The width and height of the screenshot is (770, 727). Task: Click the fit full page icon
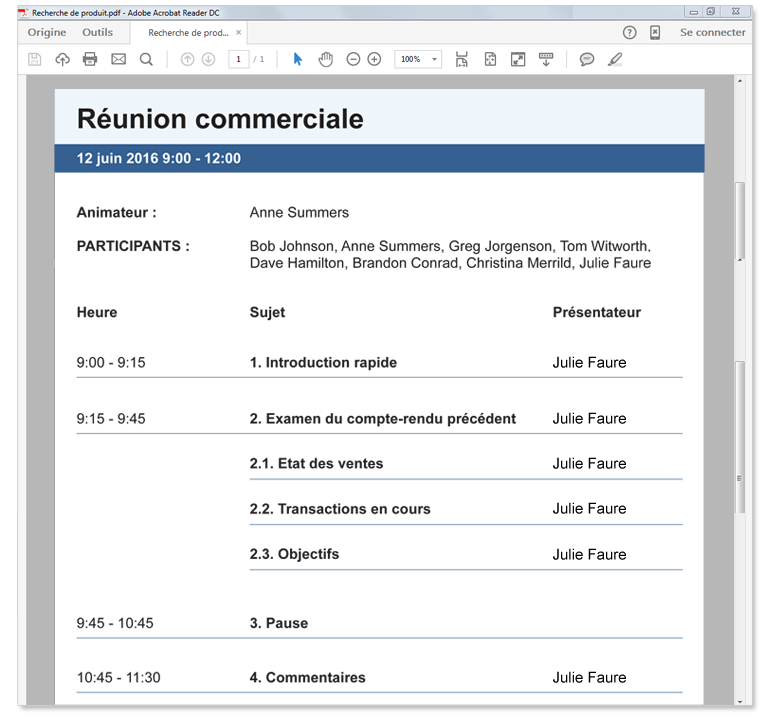click(490, 59)
